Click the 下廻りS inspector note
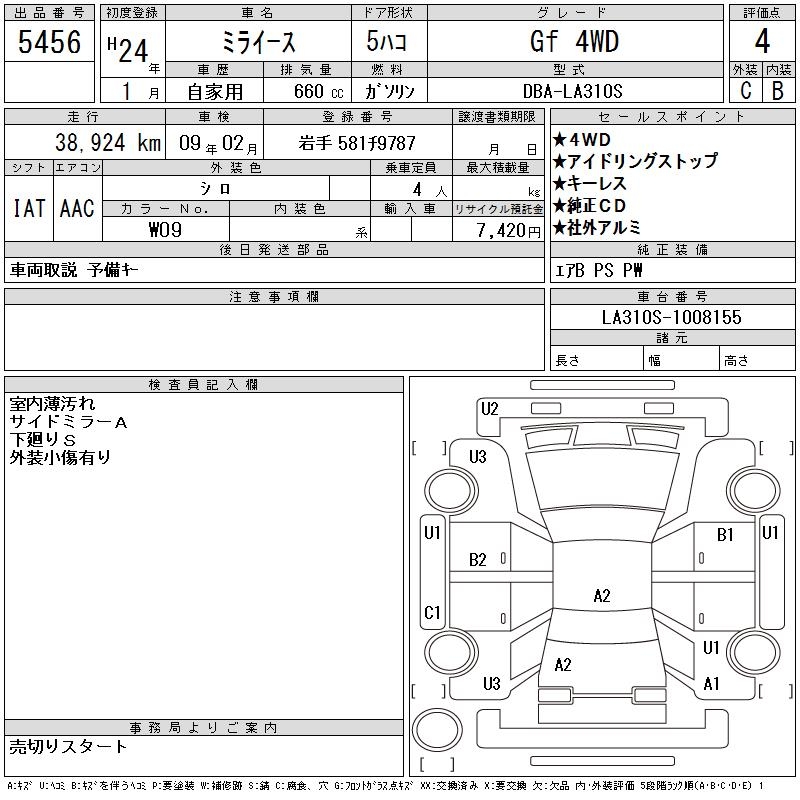 click(43, 440)
